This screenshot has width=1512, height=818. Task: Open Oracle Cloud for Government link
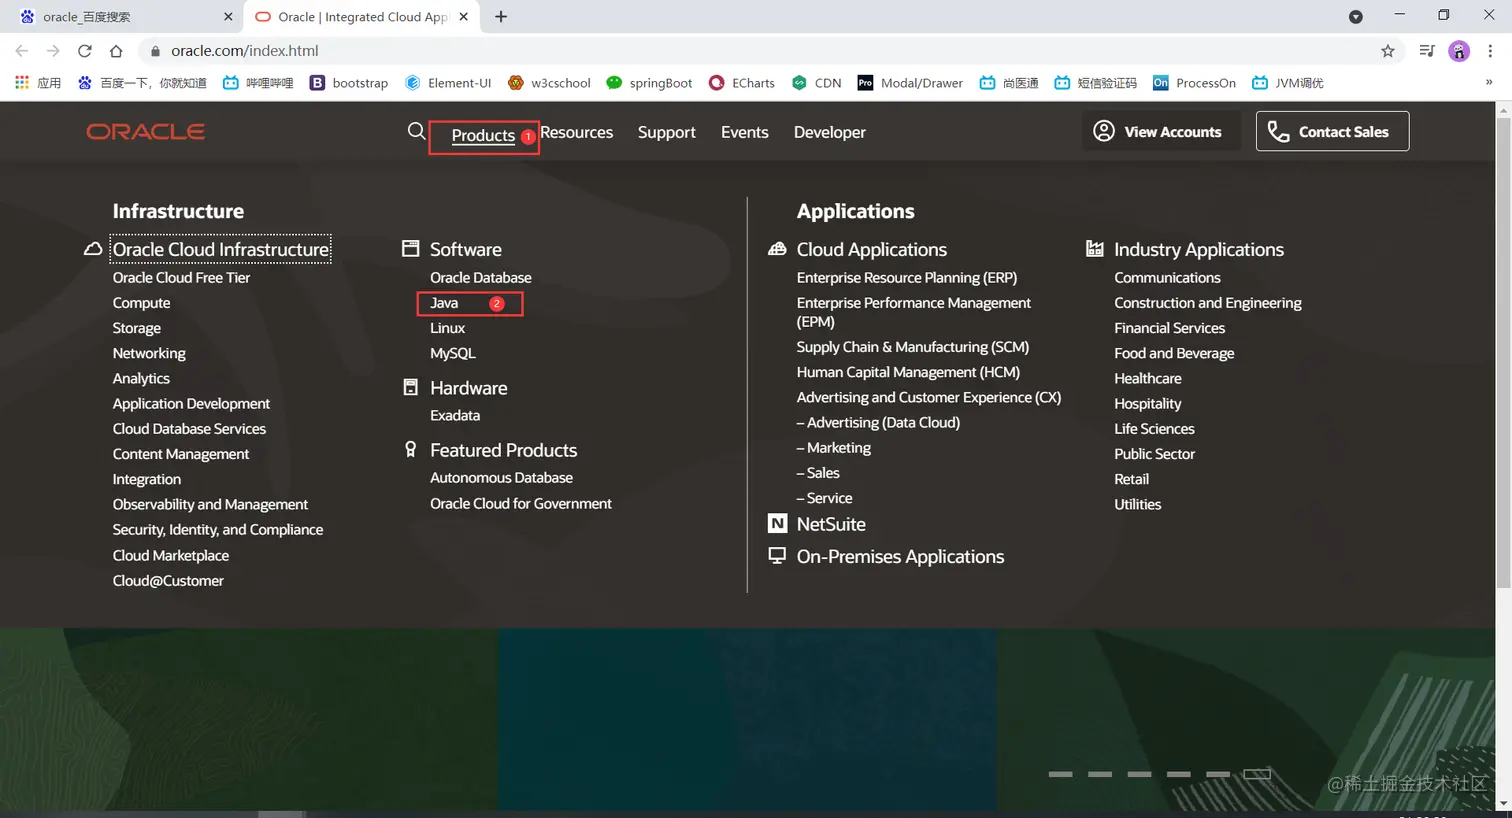pos(521,504)
